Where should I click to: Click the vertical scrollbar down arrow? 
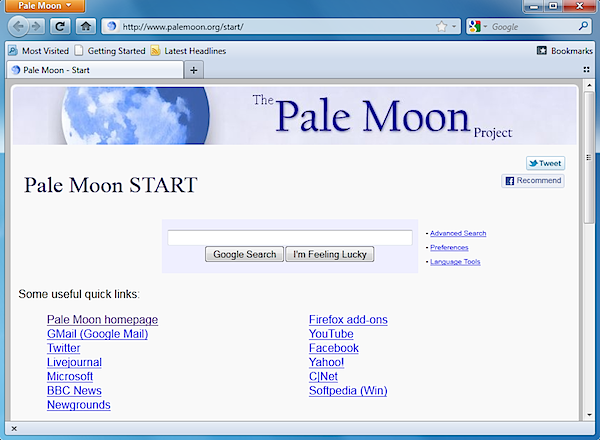click(589, 414)
